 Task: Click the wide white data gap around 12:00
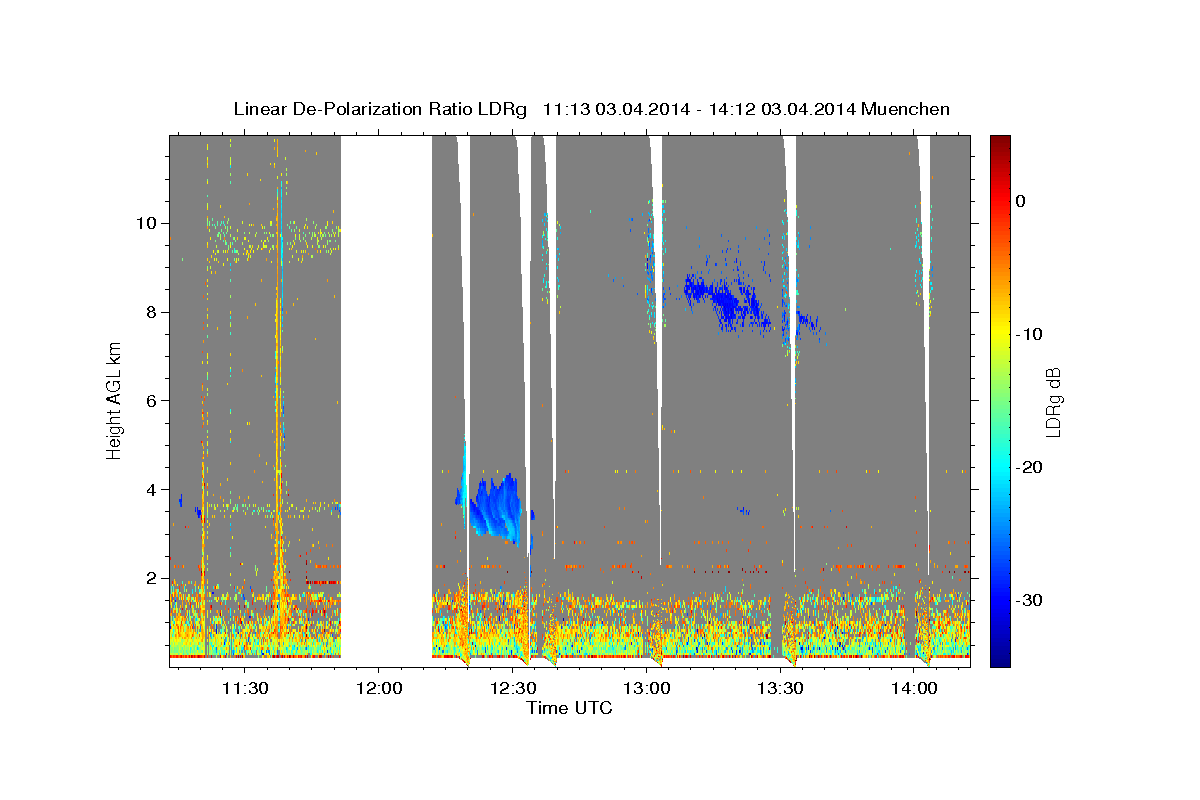(386, 400)
